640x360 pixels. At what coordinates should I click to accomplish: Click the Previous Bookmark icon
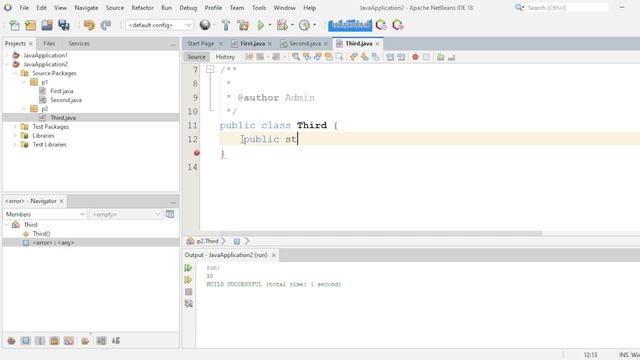[x=353, y=57]
